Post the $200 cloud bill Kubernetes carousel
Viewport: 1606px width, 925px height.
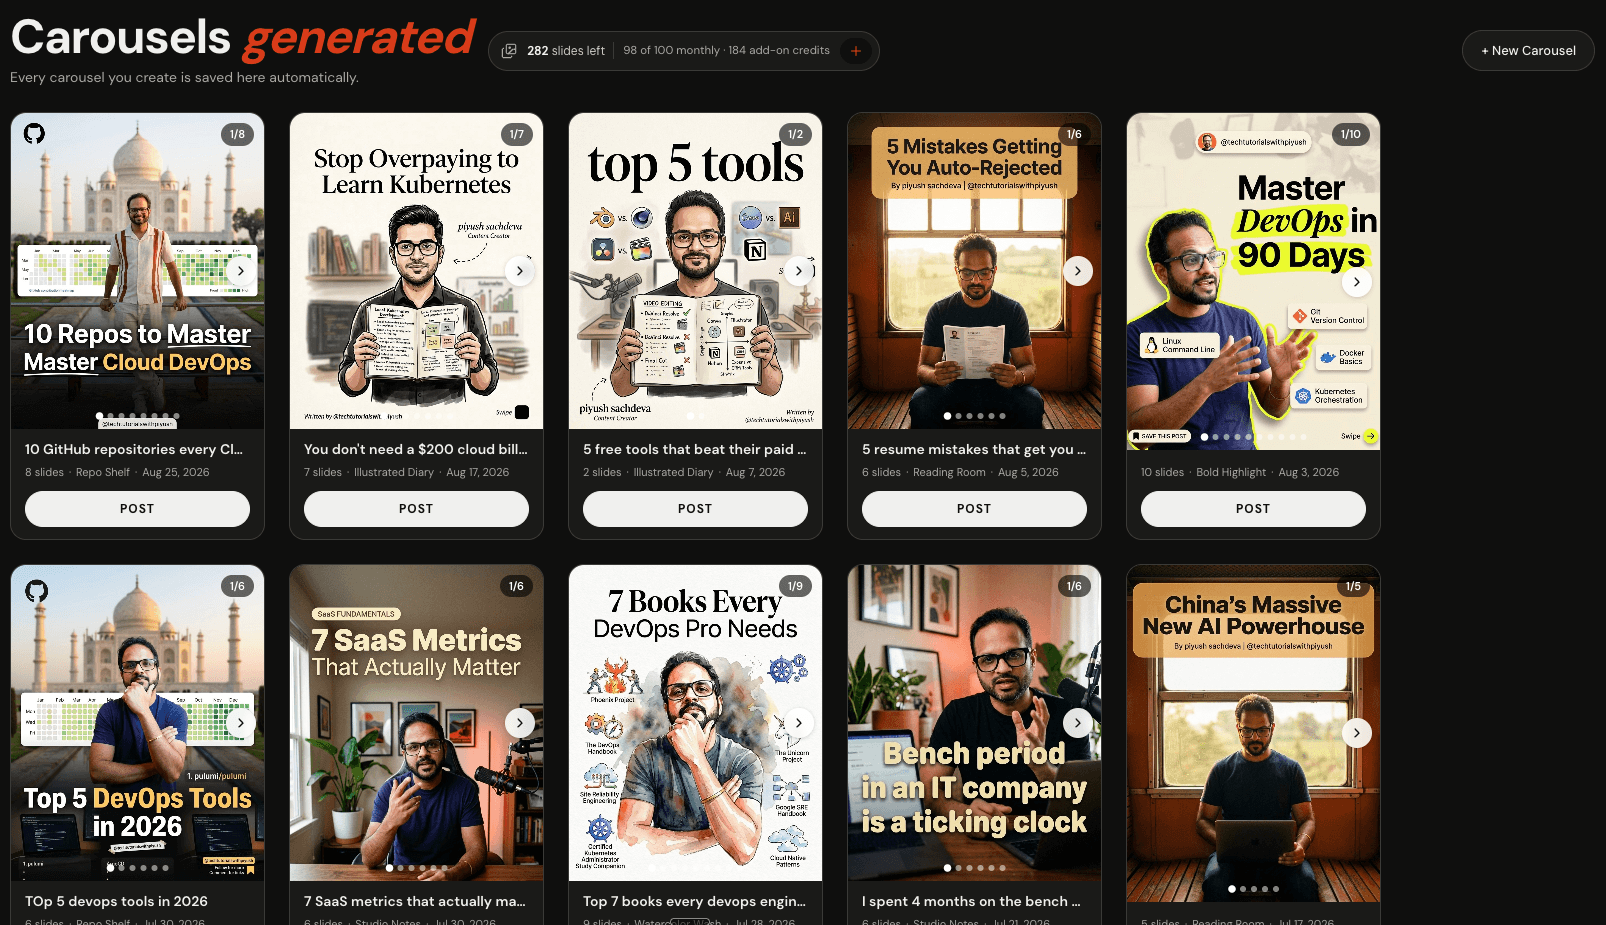tap(416, 509)
